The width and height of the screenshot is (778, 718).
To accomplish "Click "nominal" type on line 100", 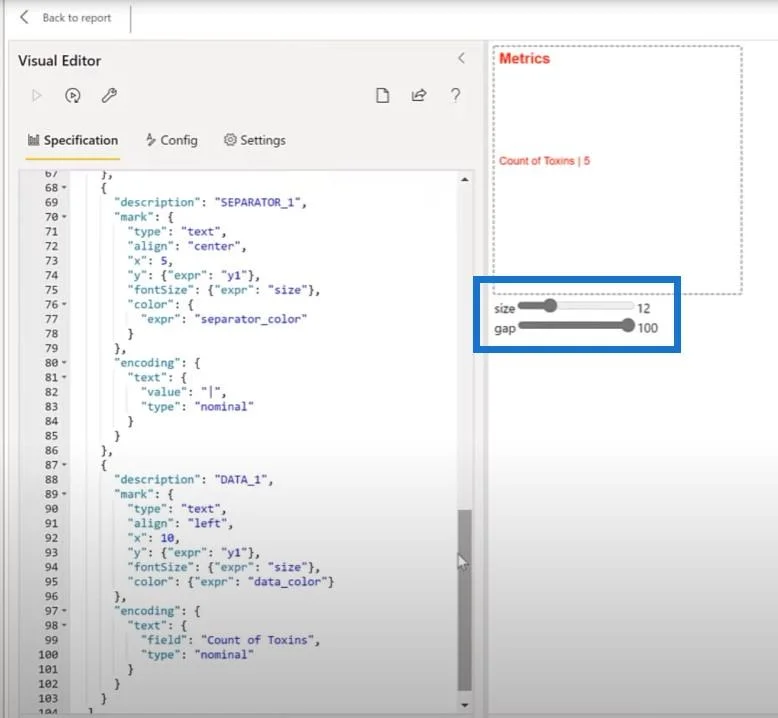I will coord(224,655).
